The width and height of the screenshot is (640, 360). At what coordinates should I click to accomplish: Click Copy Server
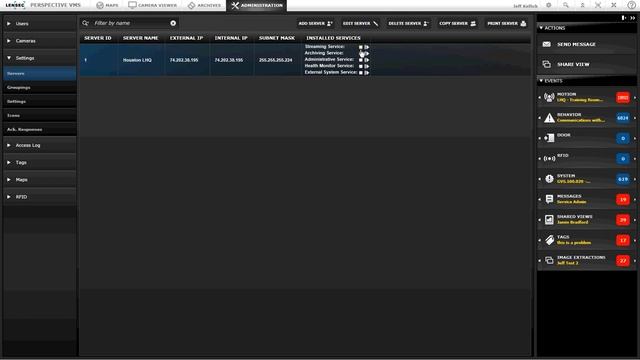(x=458, y=24)
